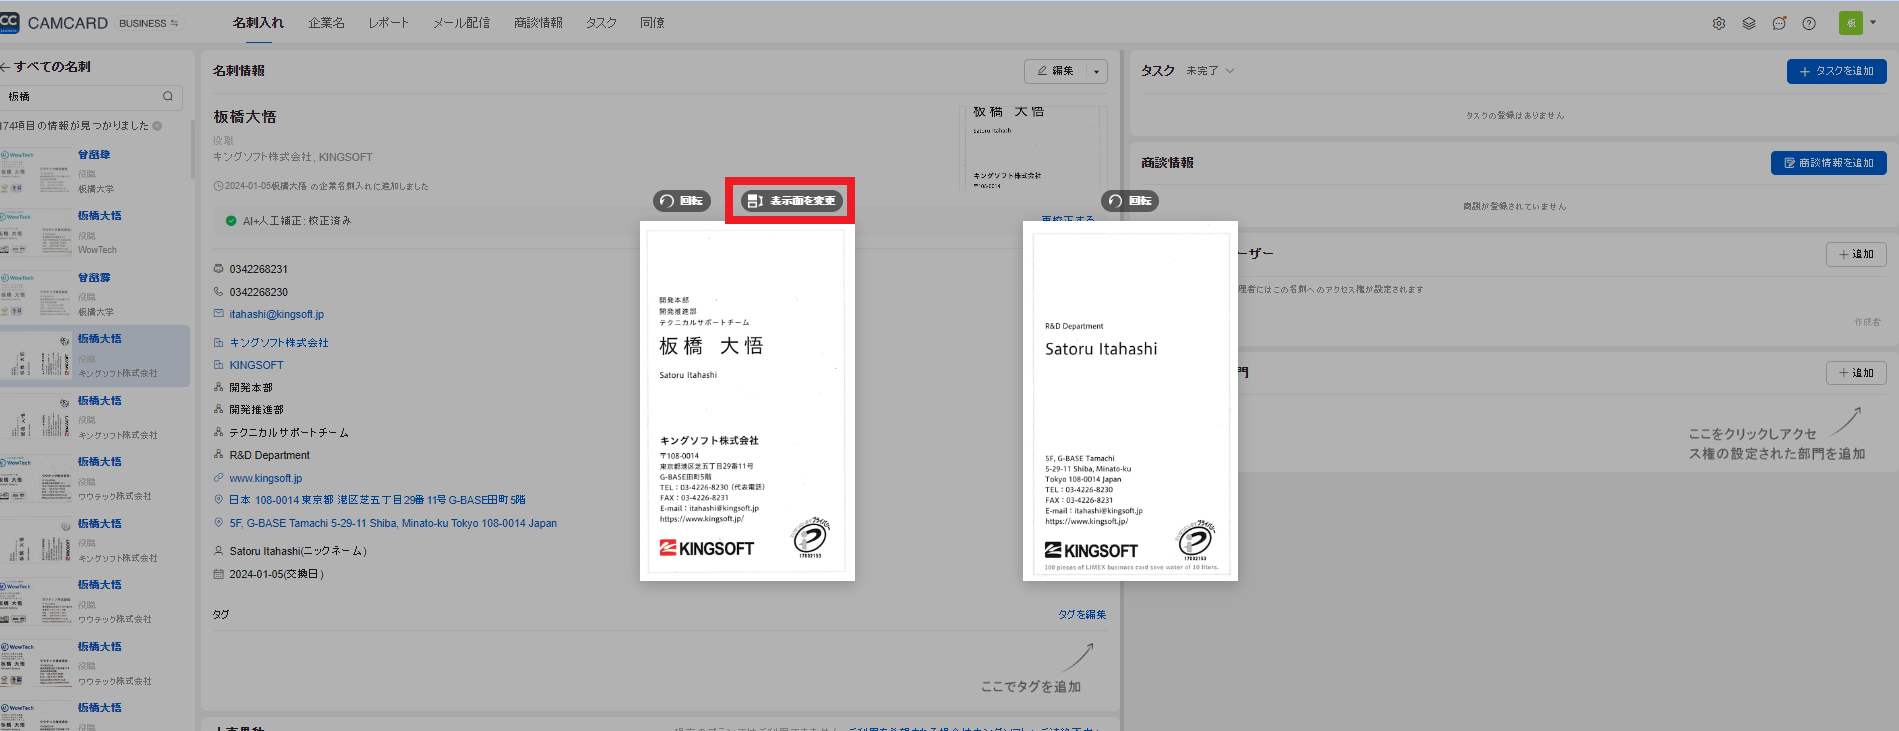Click the stacked layers icon in header
This screenshot has width=1899, height=731.
[x=1749, y=23]
